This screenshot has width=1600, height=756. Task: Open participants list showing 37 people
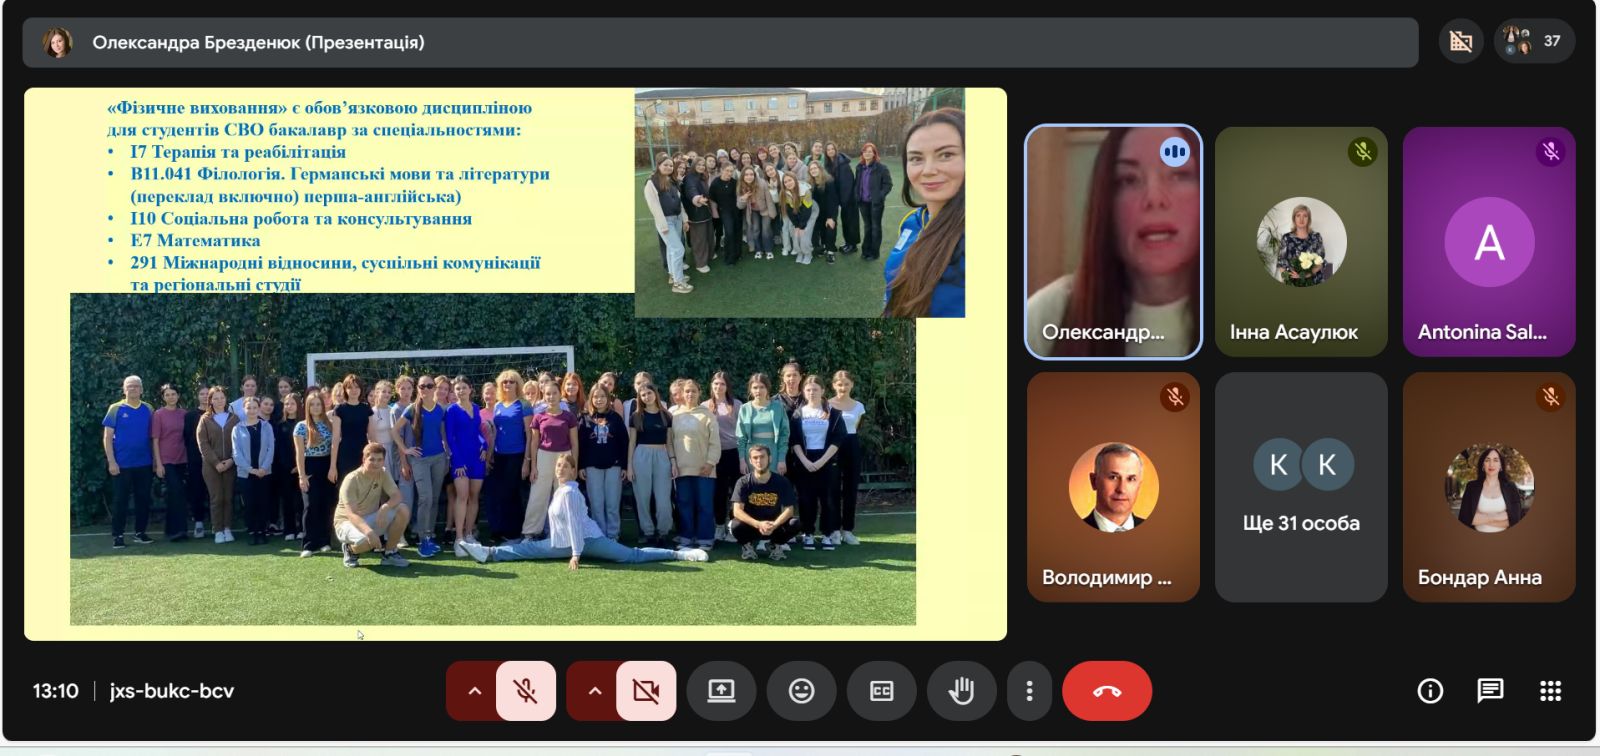[1535, 41]
